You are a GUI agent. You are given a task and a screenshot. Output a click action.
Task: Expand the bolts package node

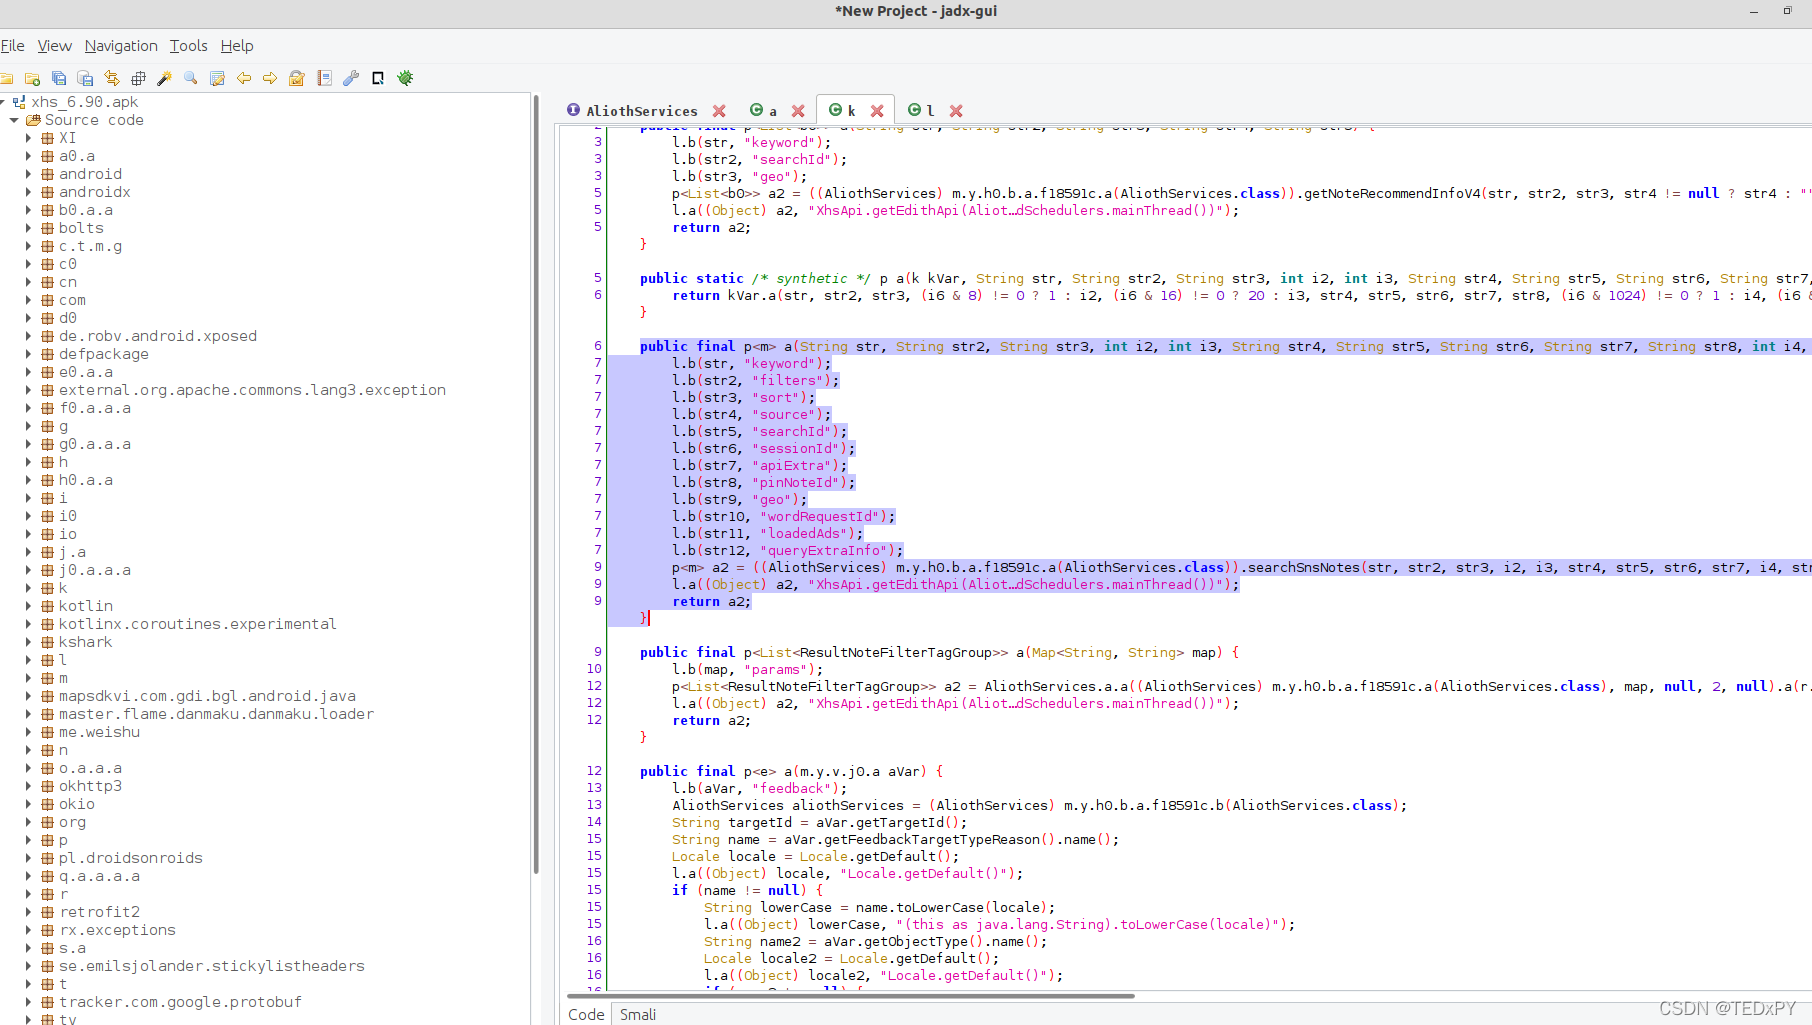click(x=28, y=228)
